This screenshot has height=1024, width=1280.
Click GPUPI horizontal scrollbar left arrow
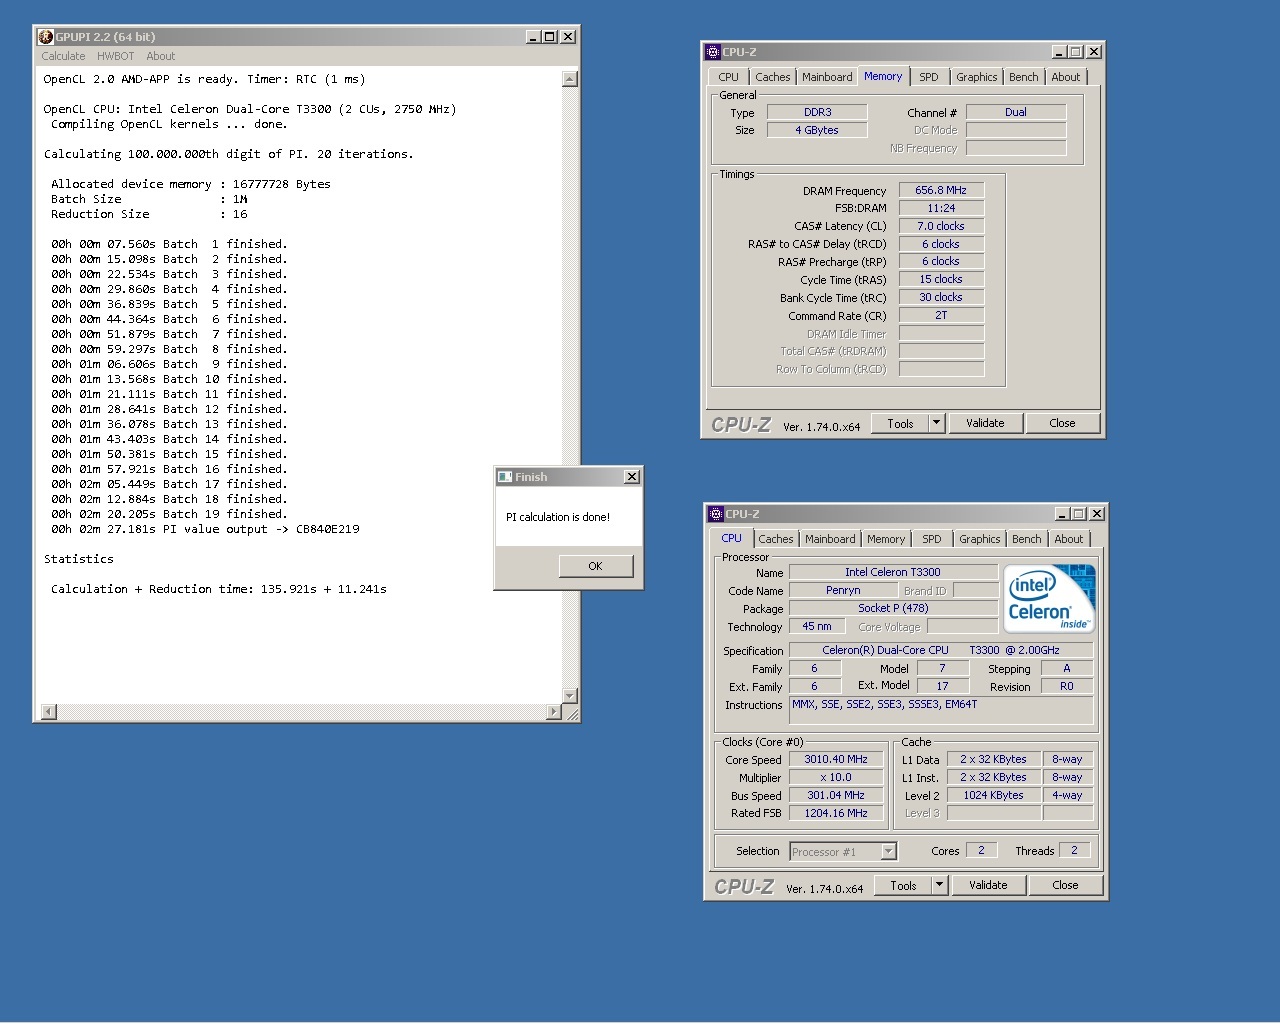(x=49, y=712)
